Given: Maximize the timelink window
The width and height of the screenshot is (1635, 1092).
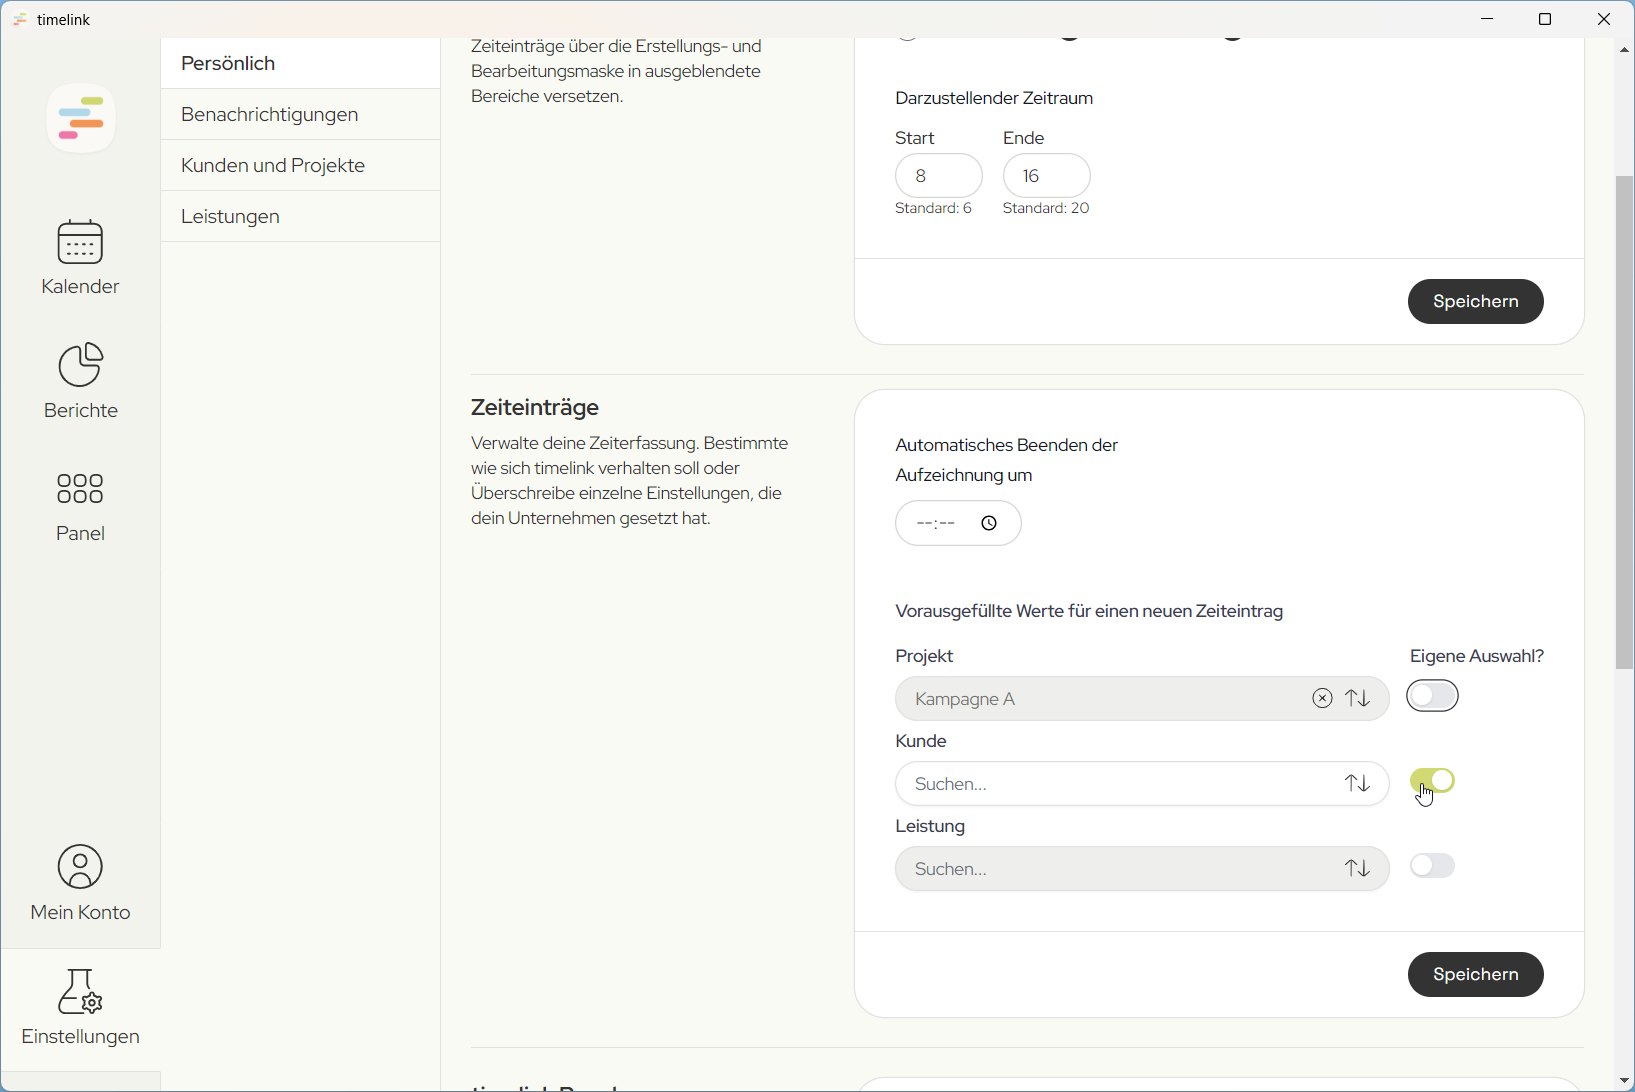Looking at the screenshot, I should pos(1545,19).
